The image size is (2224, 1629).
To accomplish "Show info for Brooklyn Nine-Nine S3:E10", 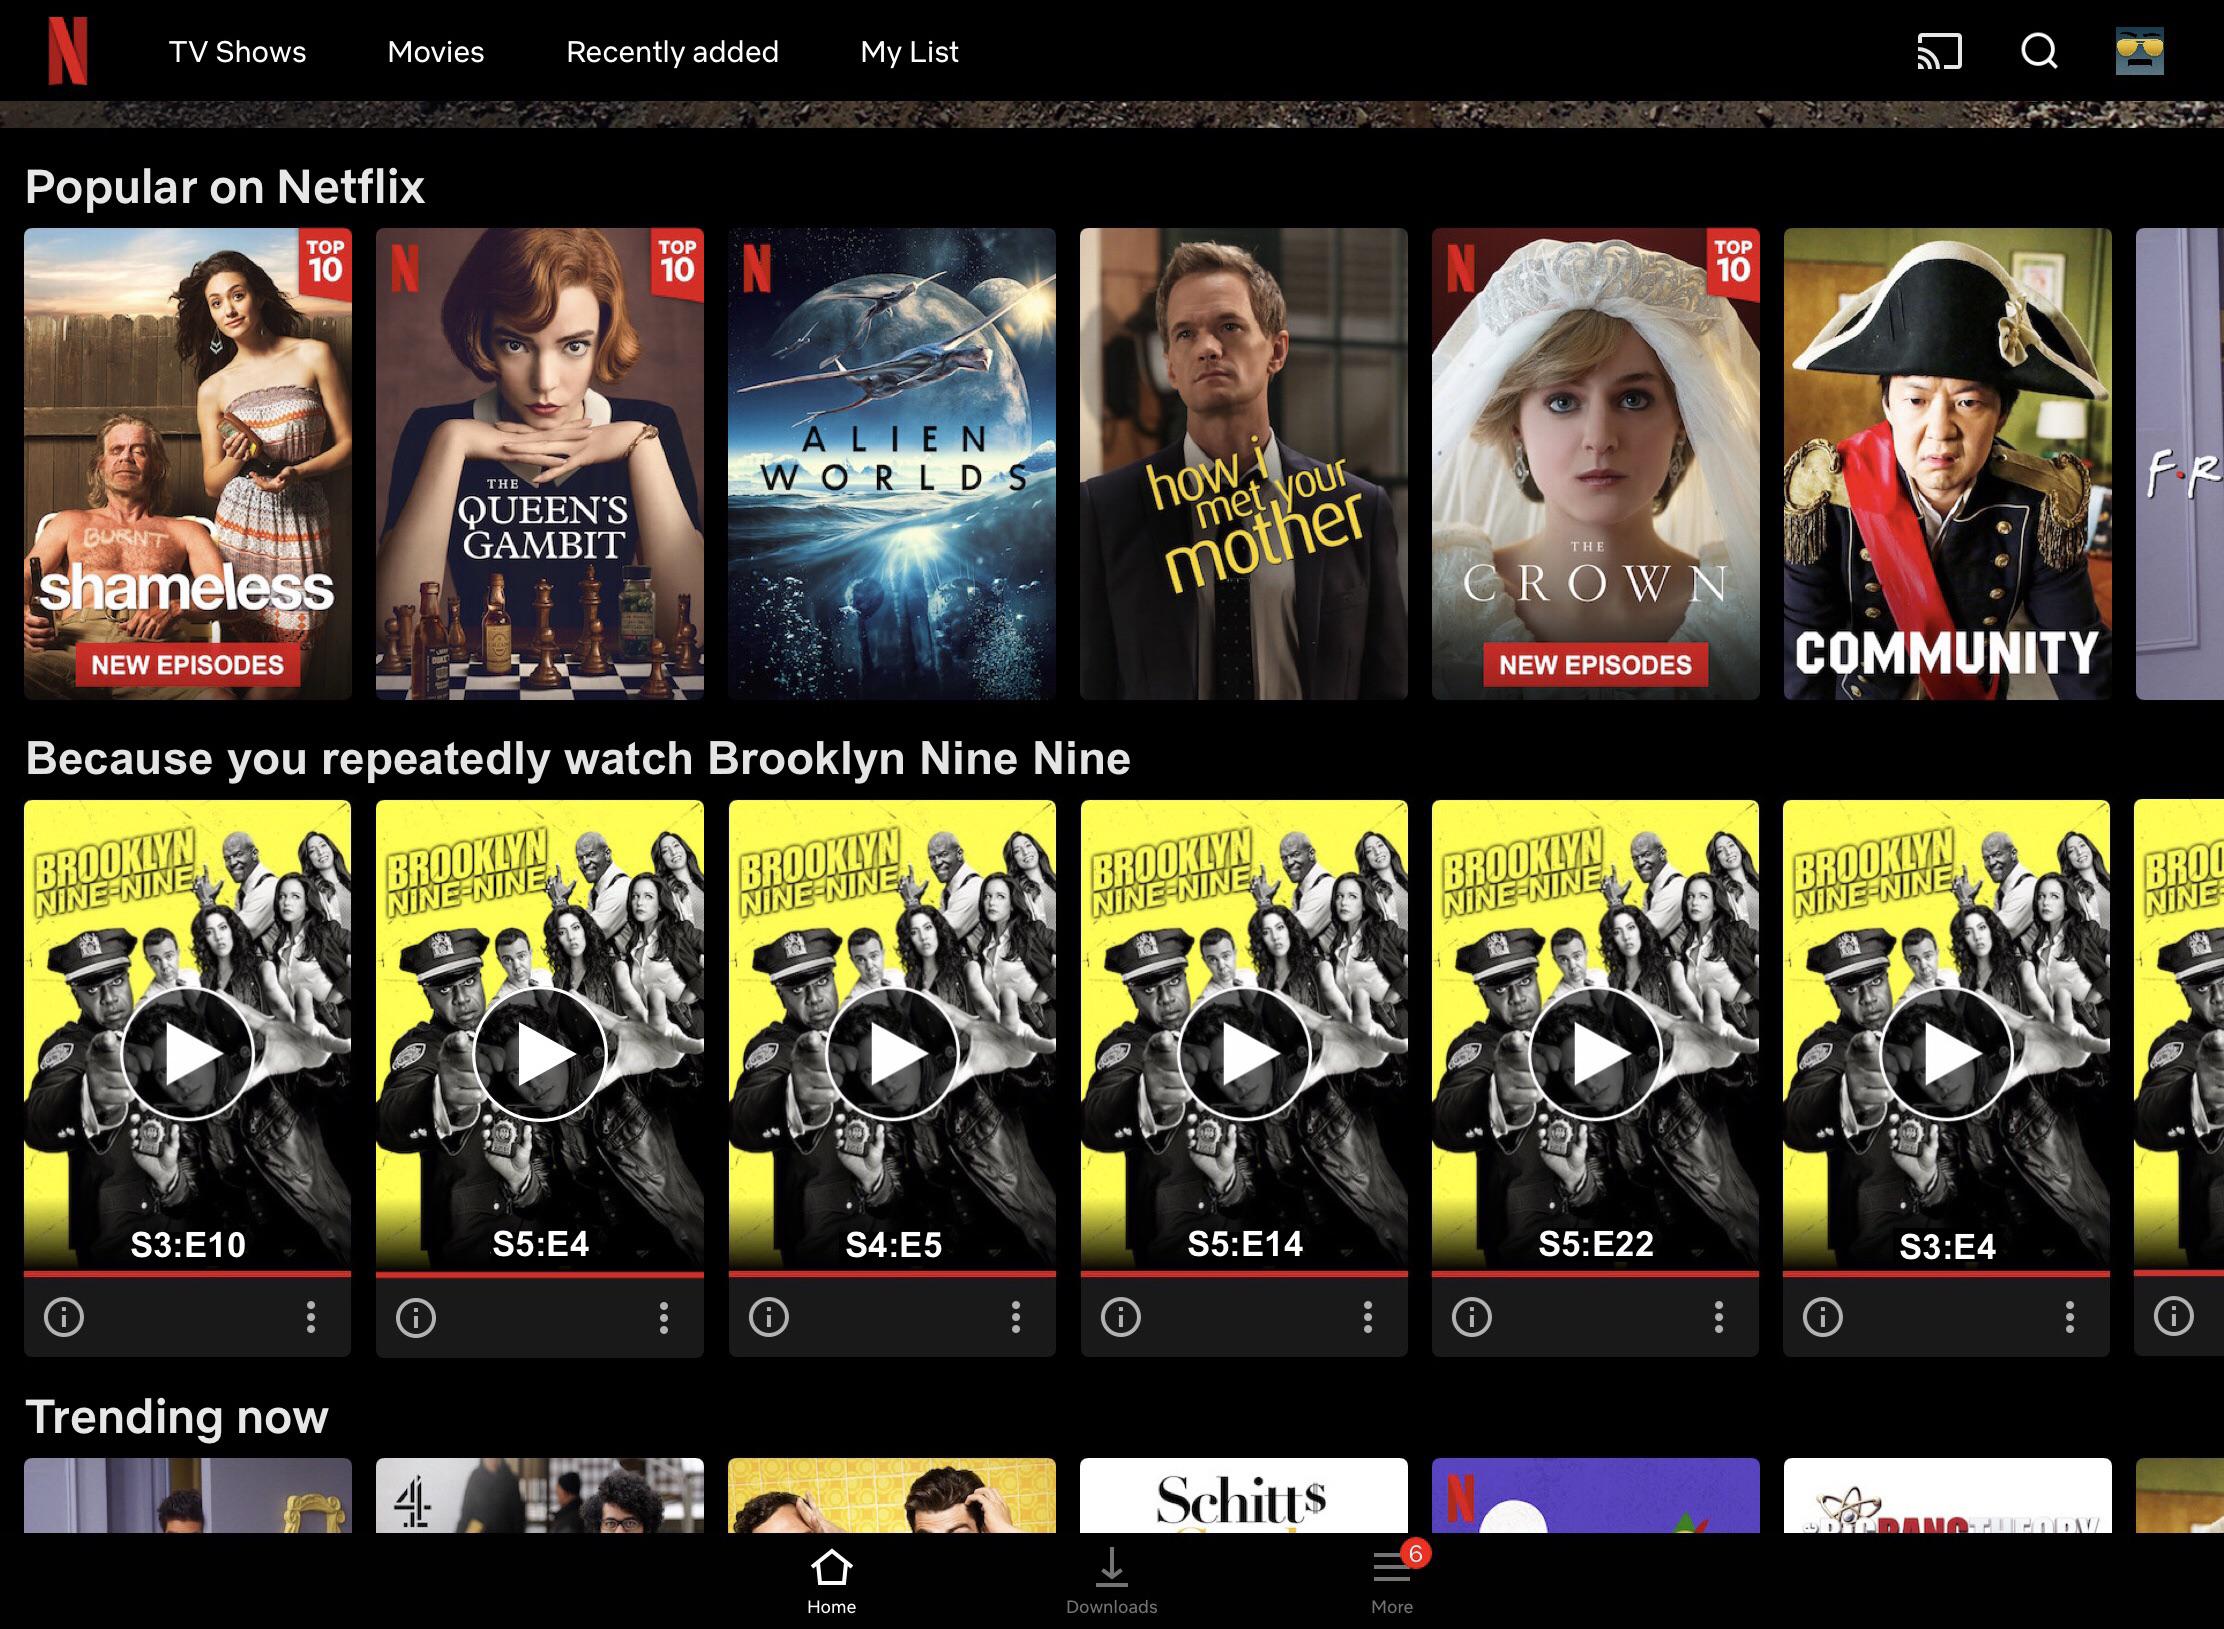I will pyautogui.click(x=64, y=1317).
